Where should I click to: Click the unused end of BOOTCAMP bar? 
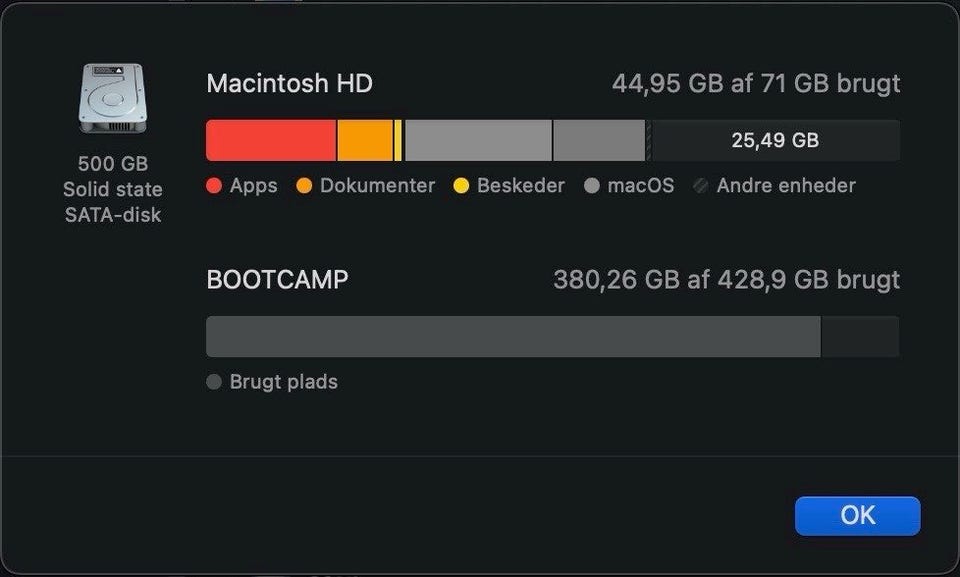tap(860, 337)
